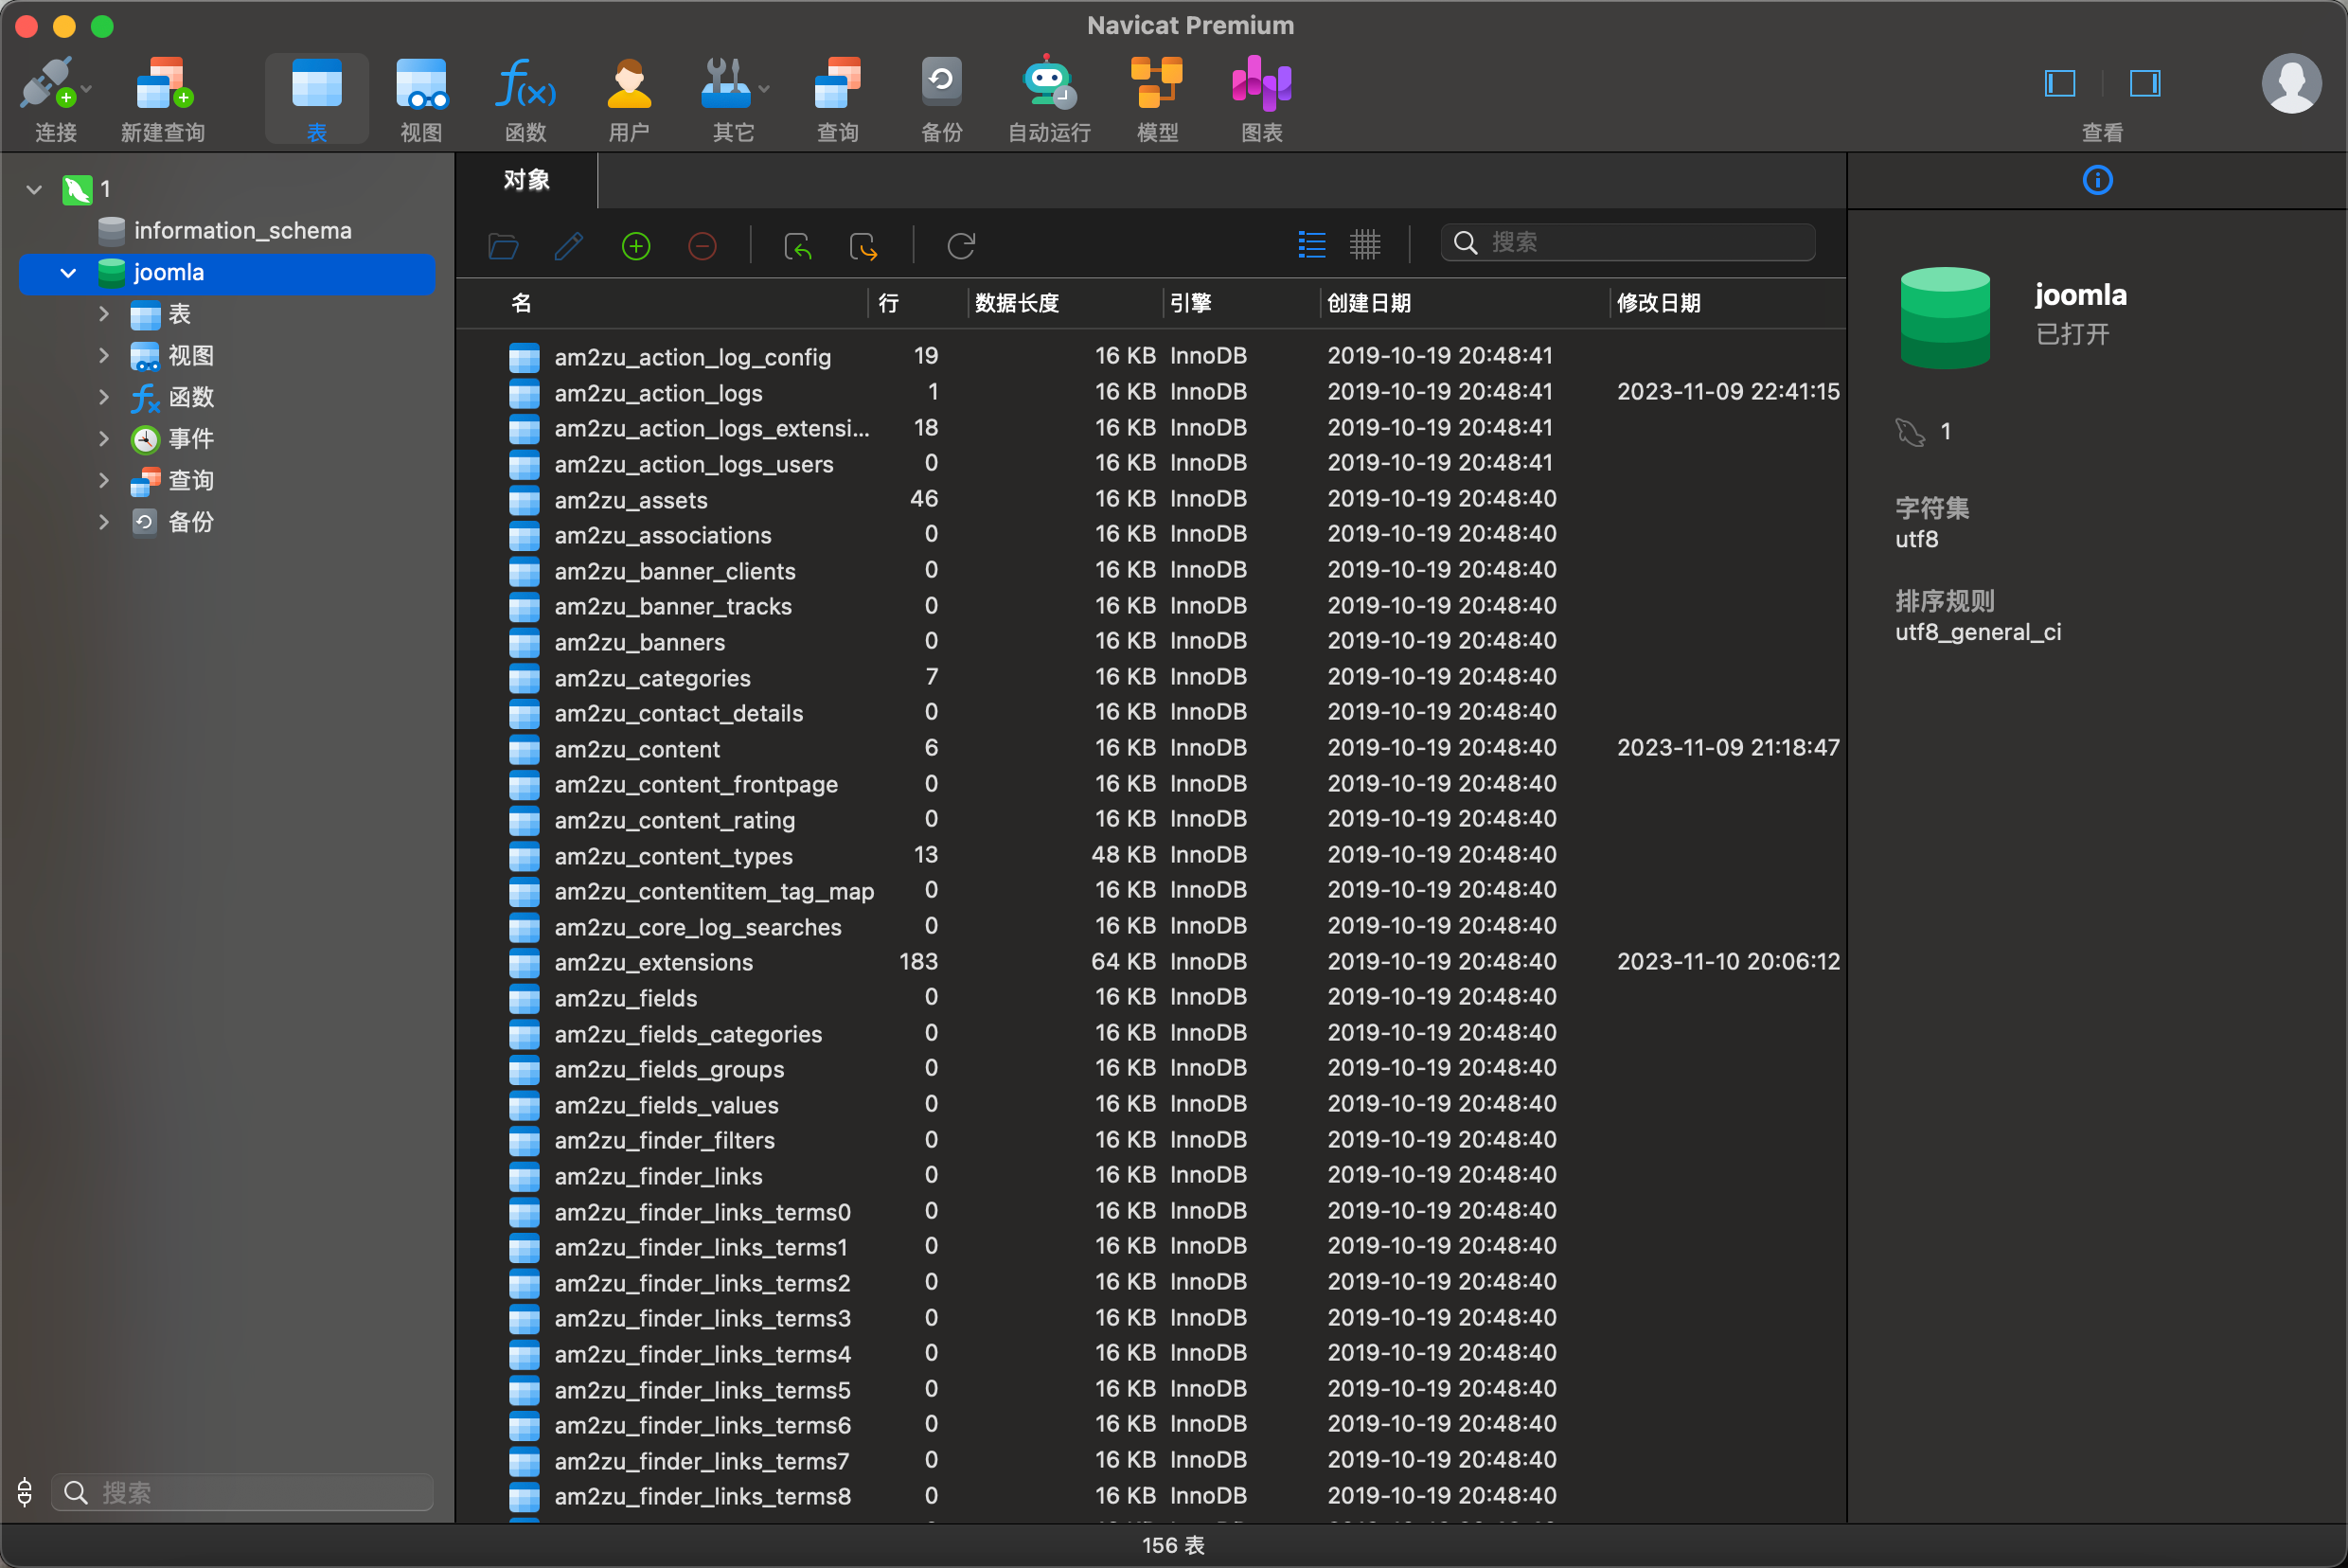Open the 其它 dropdown arrow

click(765, 90)
